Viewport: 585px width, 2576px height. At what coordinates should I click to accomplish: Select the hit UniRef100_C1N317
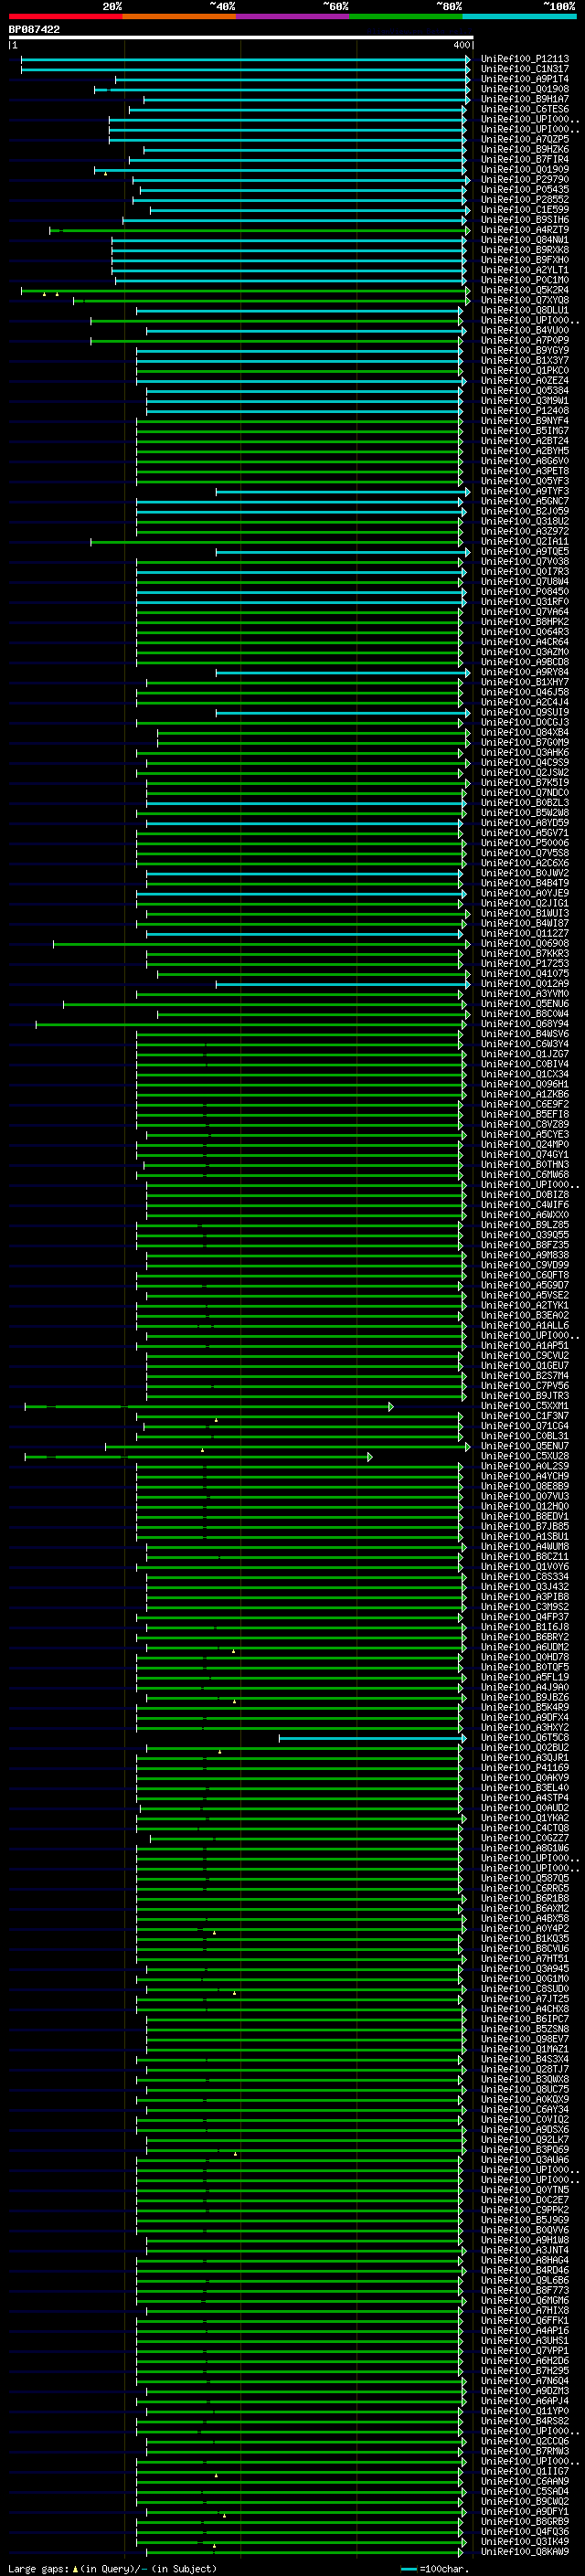pyautogui.click(x=525, y=69)
